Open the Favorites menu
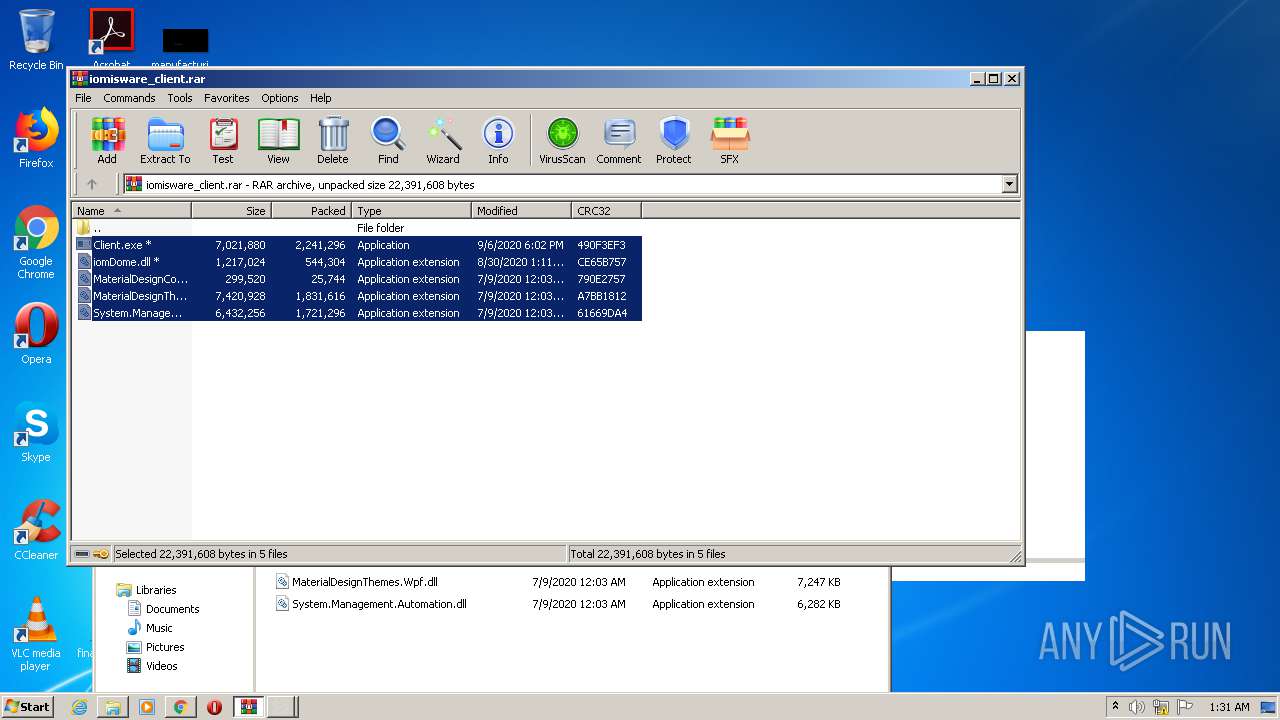Image resolution: width=1280 pixels, height=720 pixels. 227,98
